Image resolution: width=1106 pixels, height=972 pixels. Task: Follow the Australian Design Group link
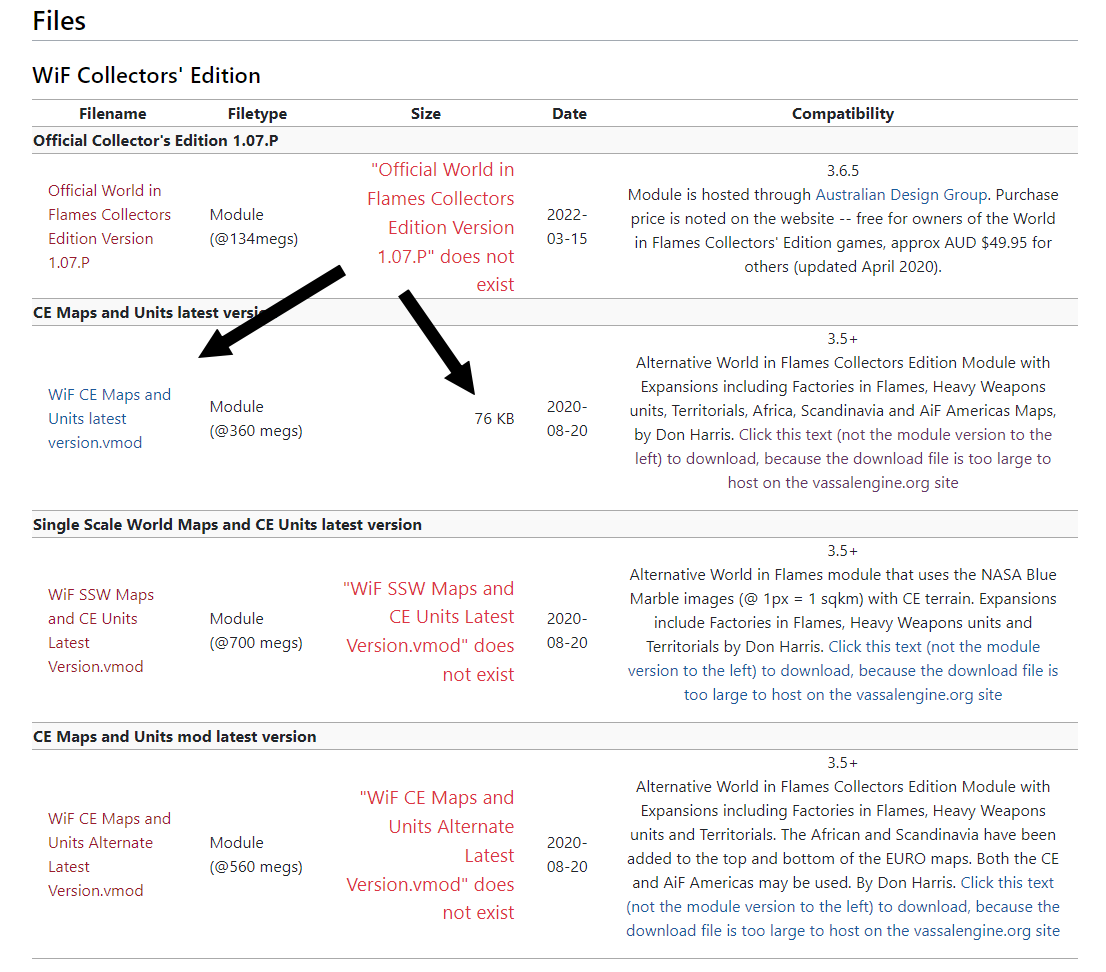(901, 195)
